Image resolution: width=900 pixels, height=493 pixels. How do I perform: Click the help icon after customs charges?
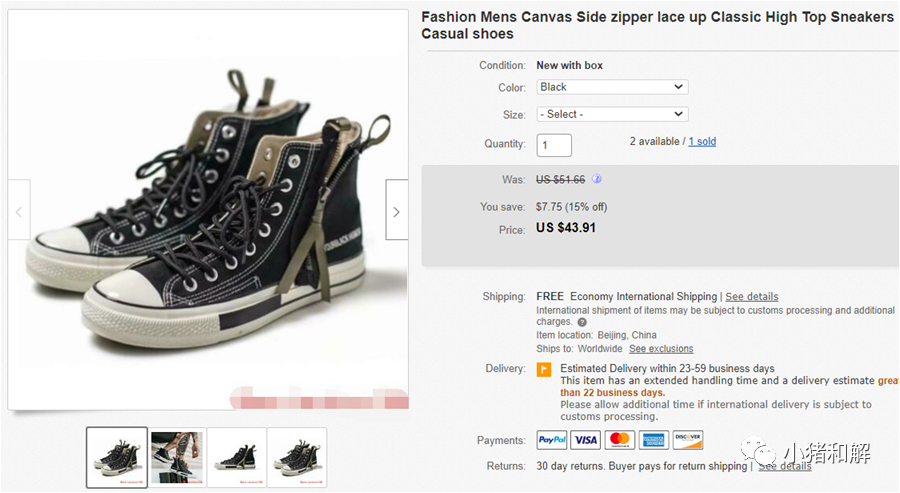tap(582, 323)
